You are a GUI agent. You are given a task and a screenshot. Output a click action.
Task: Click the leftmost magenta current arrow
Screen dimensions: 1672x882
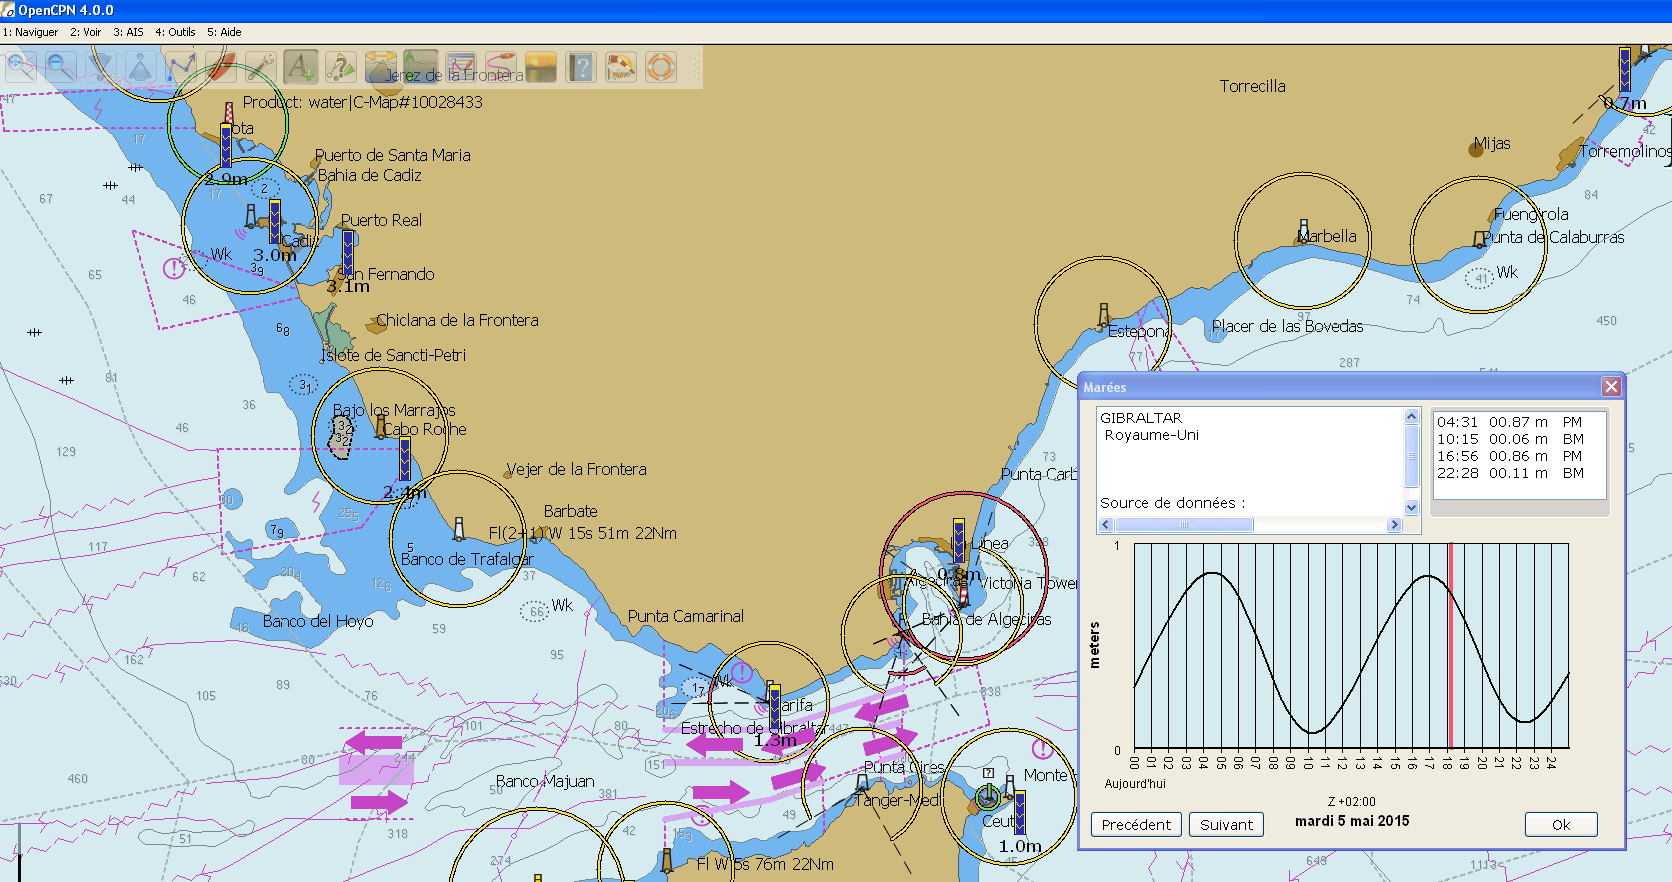(374, 742)
